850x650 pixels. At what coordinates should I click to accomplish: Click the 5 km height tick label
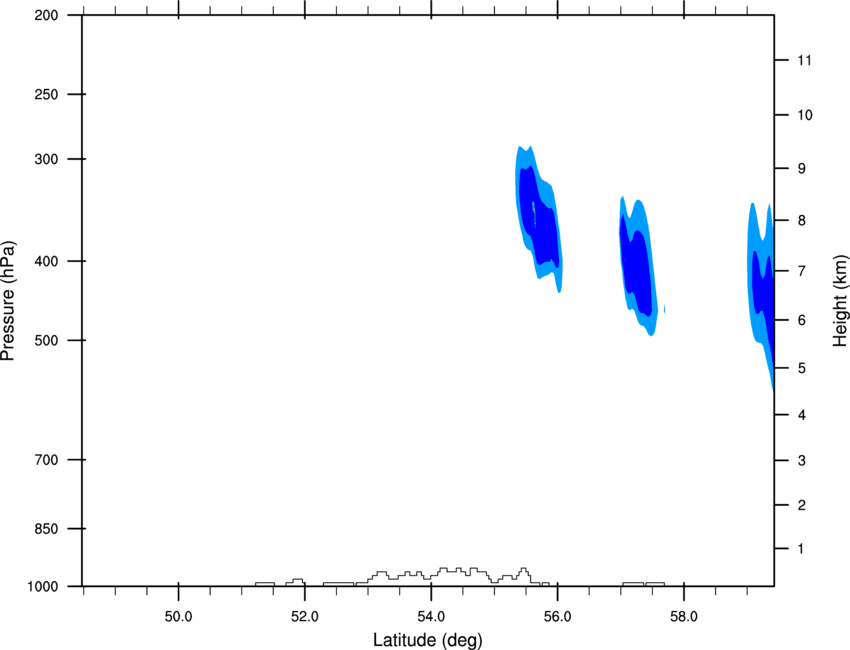click(x=802, y=368)
